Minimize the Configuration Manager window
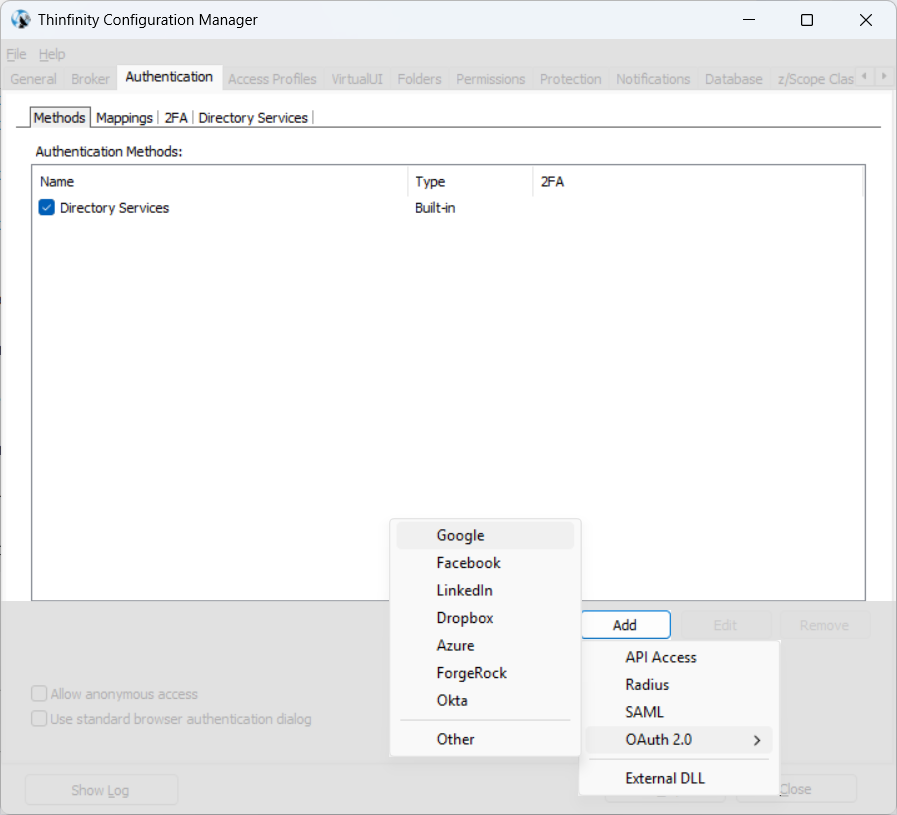Image resolution: width=897 pixels, height=815 pixels. [749, 20]
